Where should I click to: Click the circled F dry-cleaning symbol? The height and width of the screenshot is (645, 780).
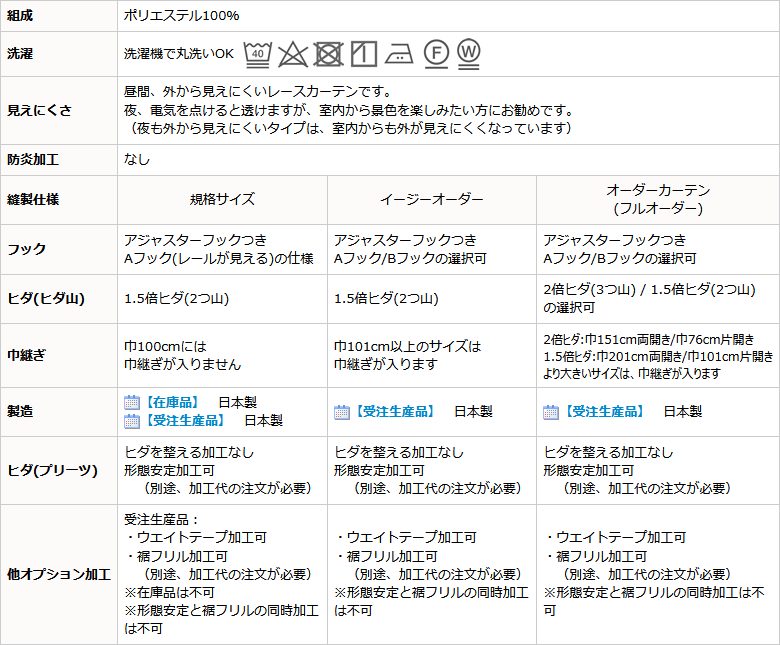435,53
